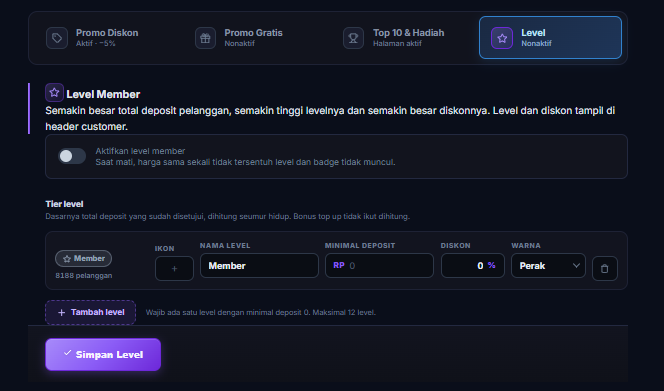Click the star icon in Level tab
Viewport: 664px width, 391px height.
(x=502, y=38)
